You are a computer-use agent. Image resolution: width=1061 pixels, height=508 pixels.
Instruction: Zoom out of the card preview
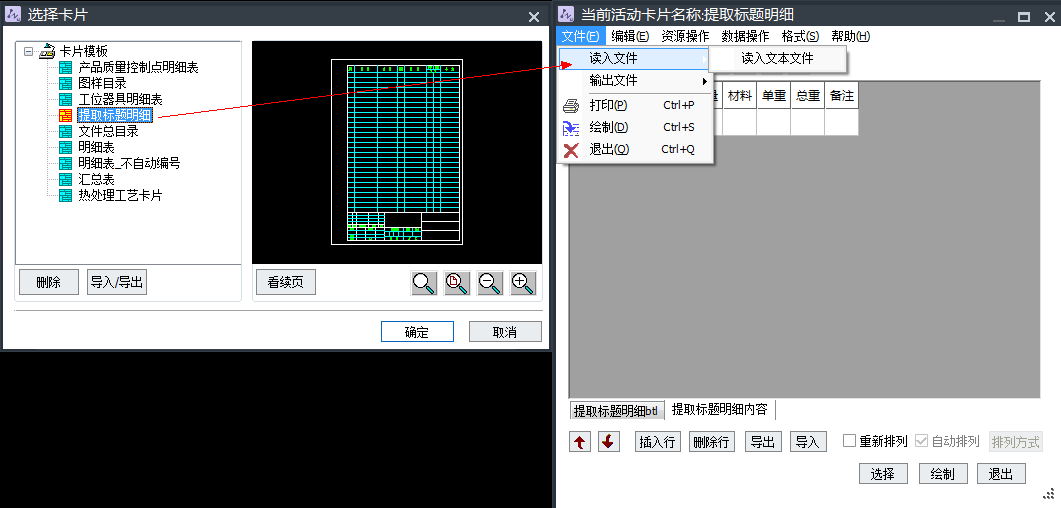coord(490,283)
